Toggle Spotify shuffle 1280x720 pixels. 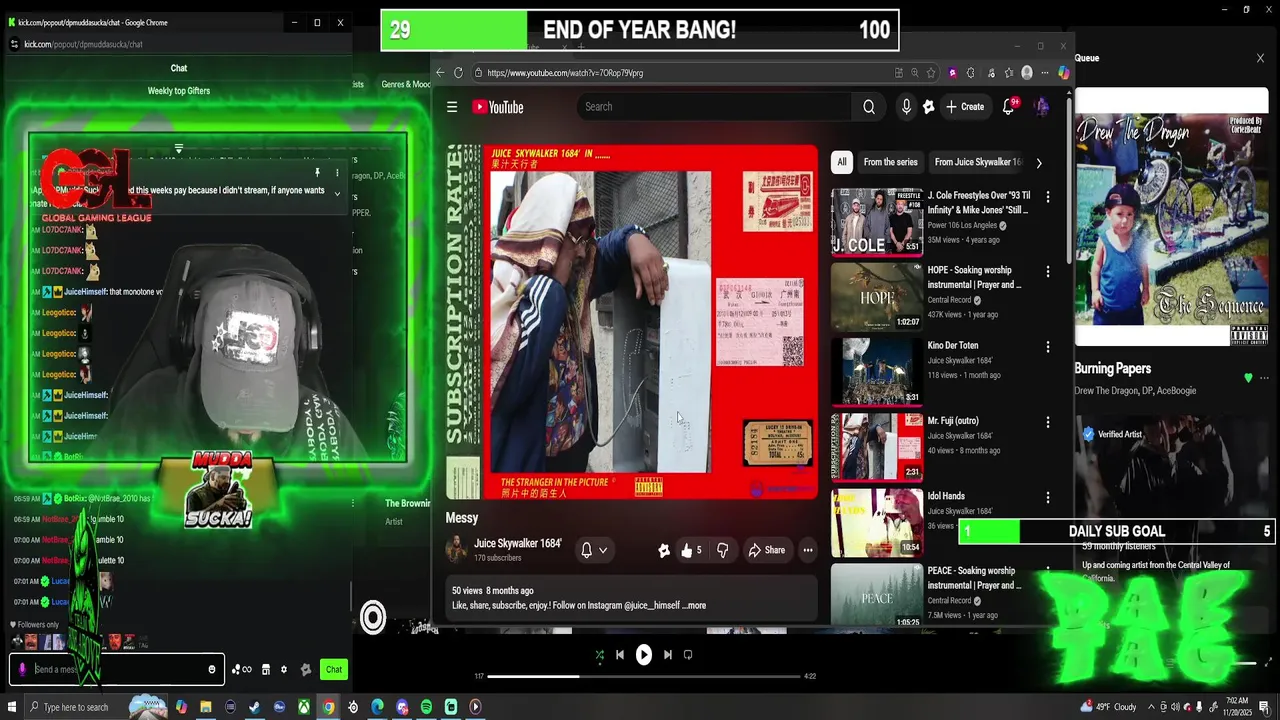(599, 655)
